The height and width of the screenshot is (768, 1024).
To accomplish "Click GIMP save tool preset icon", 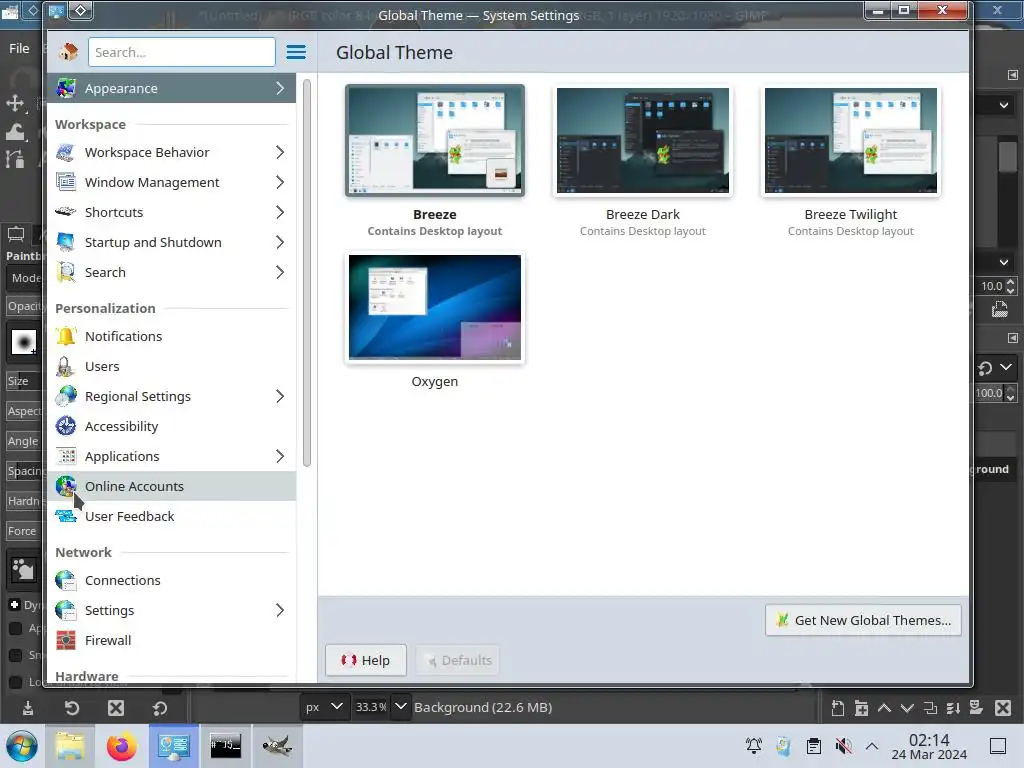I will click(x=27, y=708).
